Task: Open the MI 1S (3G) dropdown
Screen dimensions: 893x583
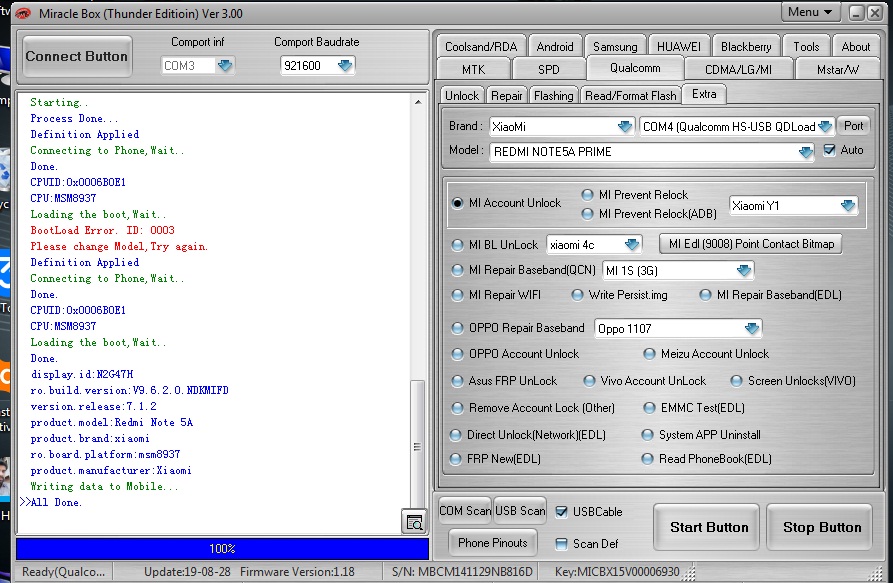Action: point(744,270)
